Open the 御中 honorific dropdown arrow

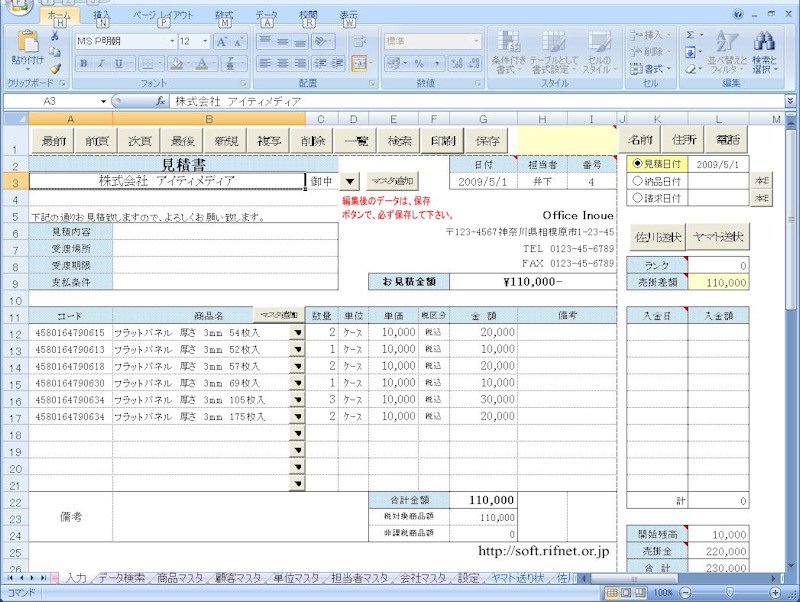tap(350, 181)
